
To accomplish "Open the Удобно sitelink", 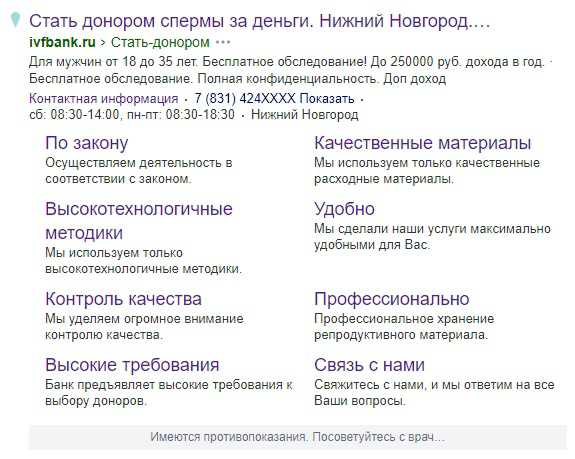I will click(344, 209).
